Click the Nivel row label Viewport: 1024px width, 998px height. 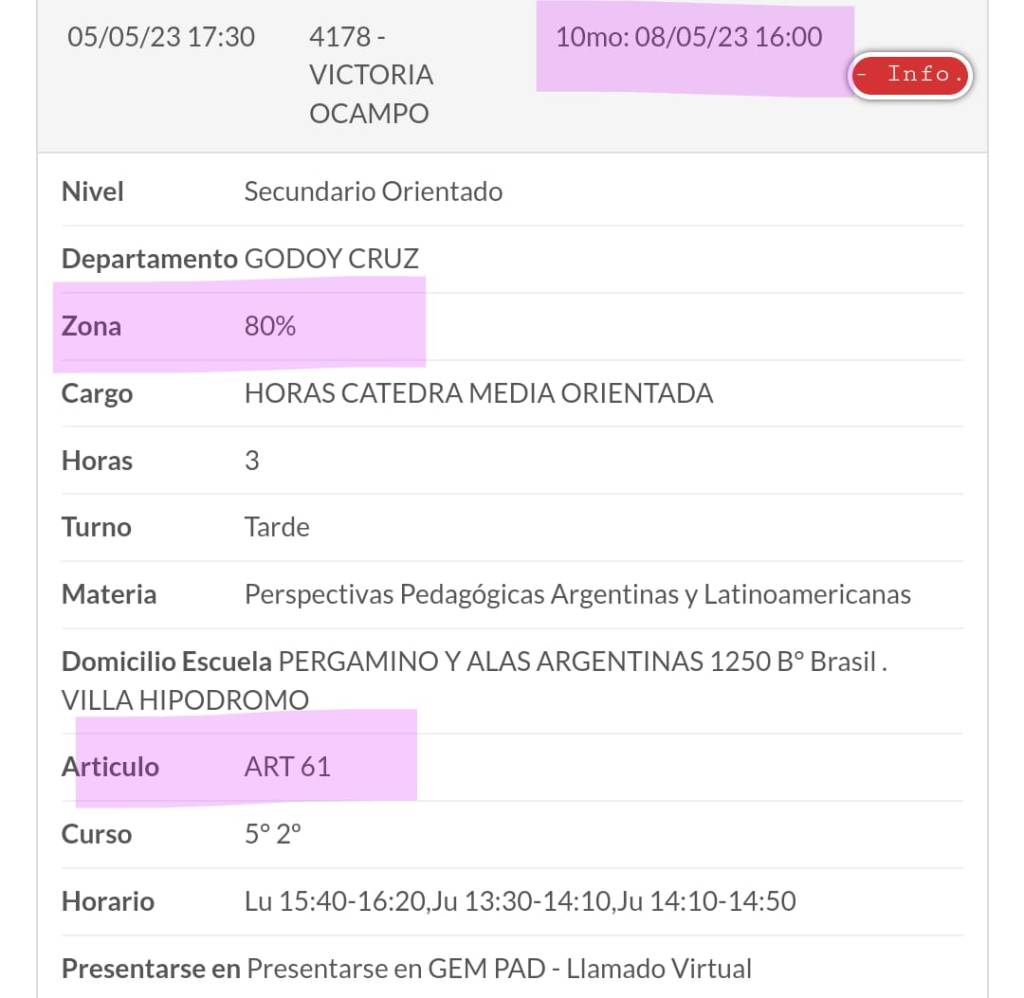click(93, 191)
